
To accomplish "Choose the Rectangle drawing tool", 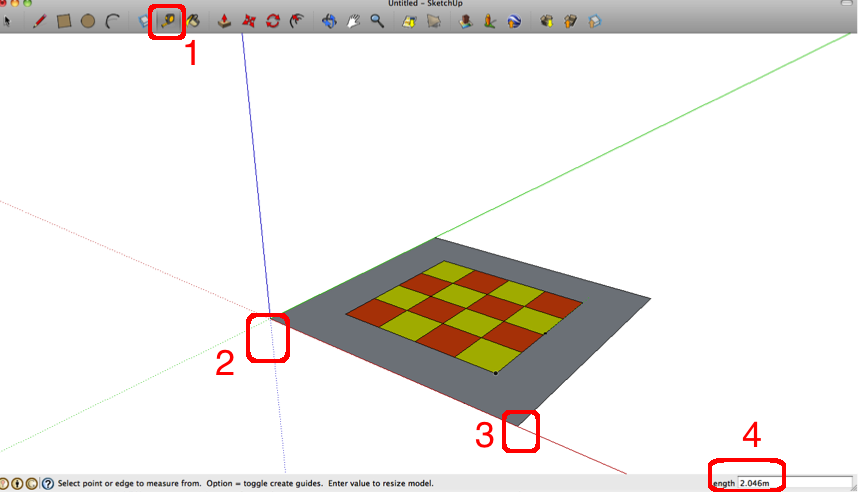I will pyautogui.click(x=64, y=20).
